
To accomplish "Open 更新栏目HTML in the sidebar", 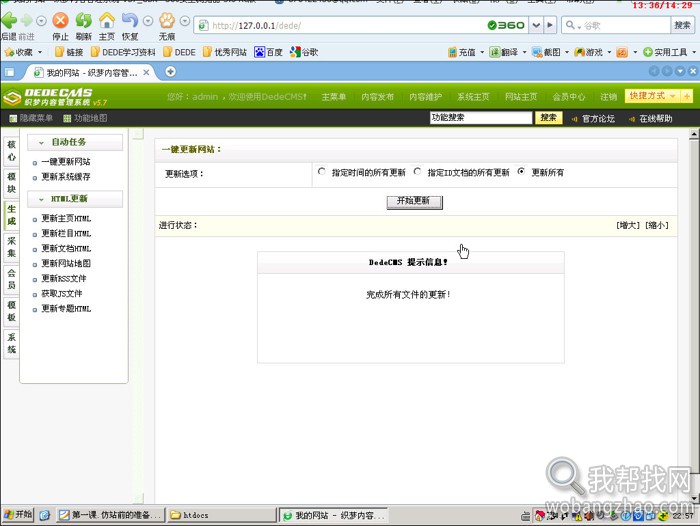I will click(x=66, y=234).
